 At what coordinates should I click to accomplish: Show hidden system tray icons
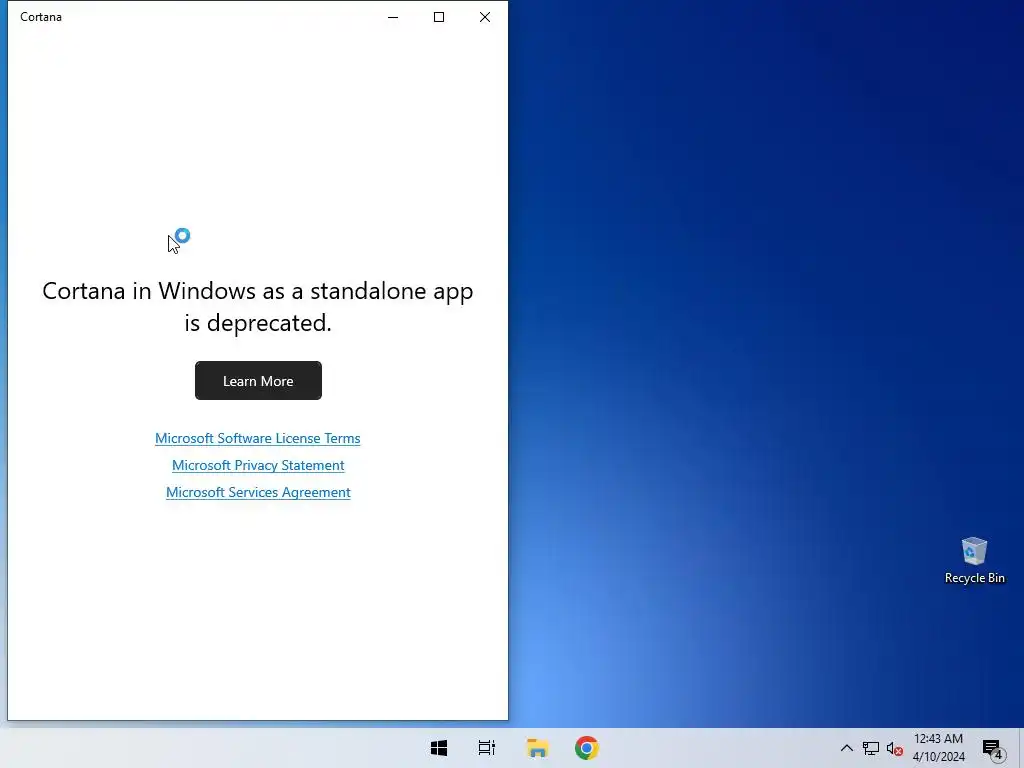846,748
